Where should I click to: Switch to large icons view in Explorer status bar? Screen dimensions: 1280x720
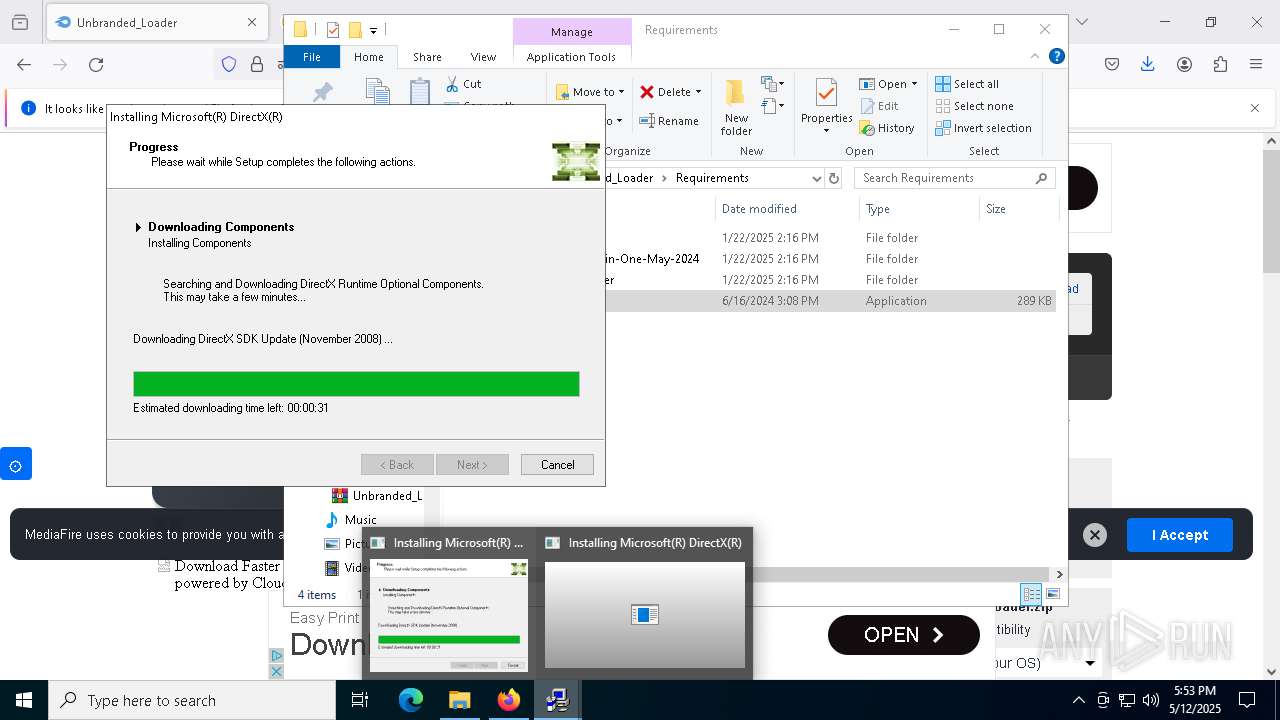coord(1052,594)
